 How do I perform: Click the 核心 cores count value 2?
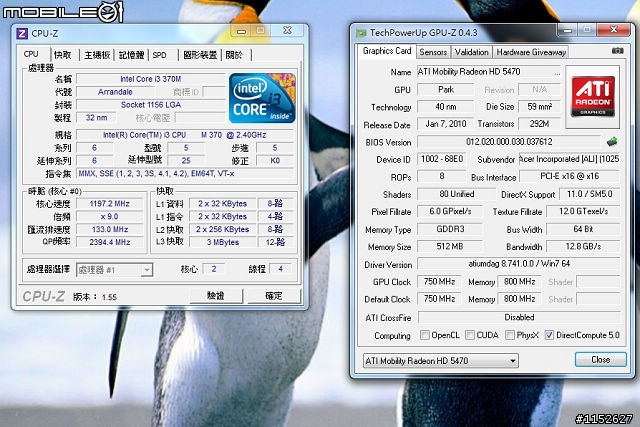point(213,269)
